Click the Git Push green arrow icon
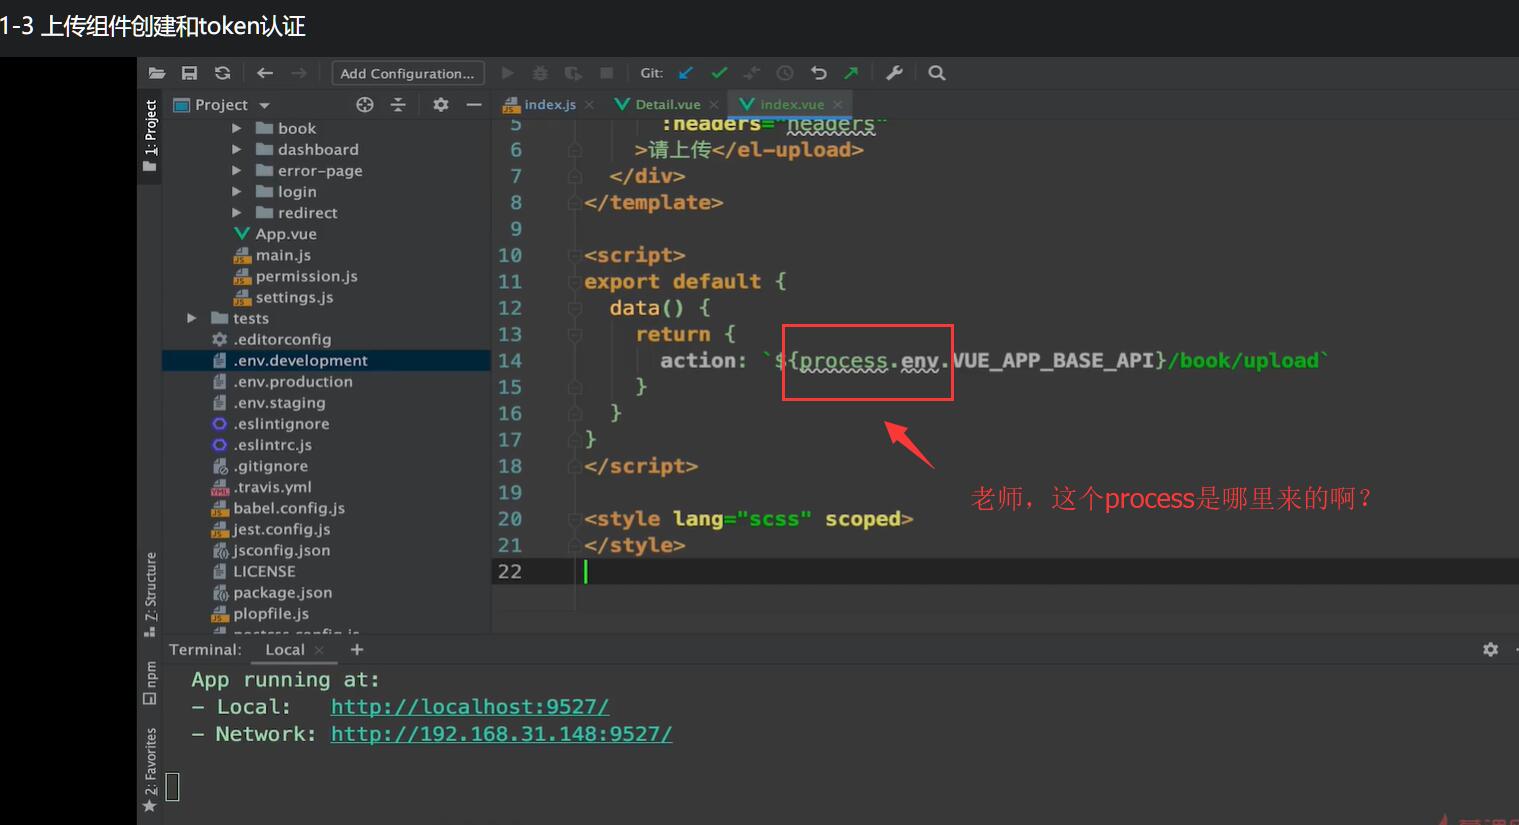Image resolution: width=1519 pixels, height=825 pixels. (851, 73)
